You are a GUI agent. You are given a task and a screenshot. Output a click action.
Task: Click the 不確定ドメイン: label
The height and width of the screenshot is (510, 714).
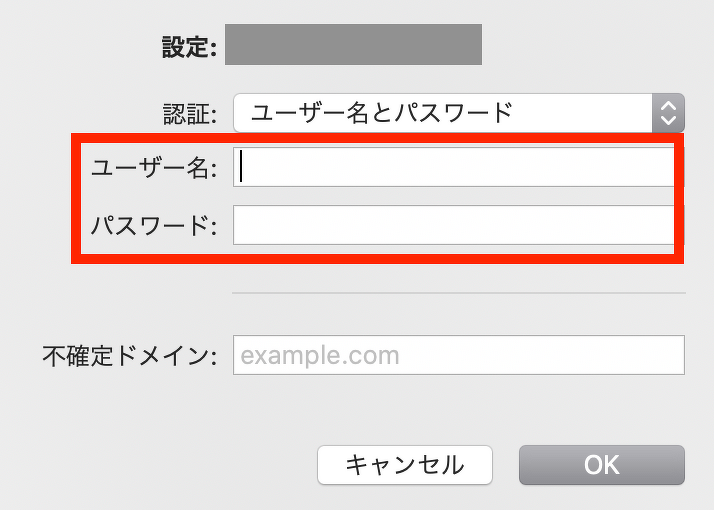coord(129,355)
